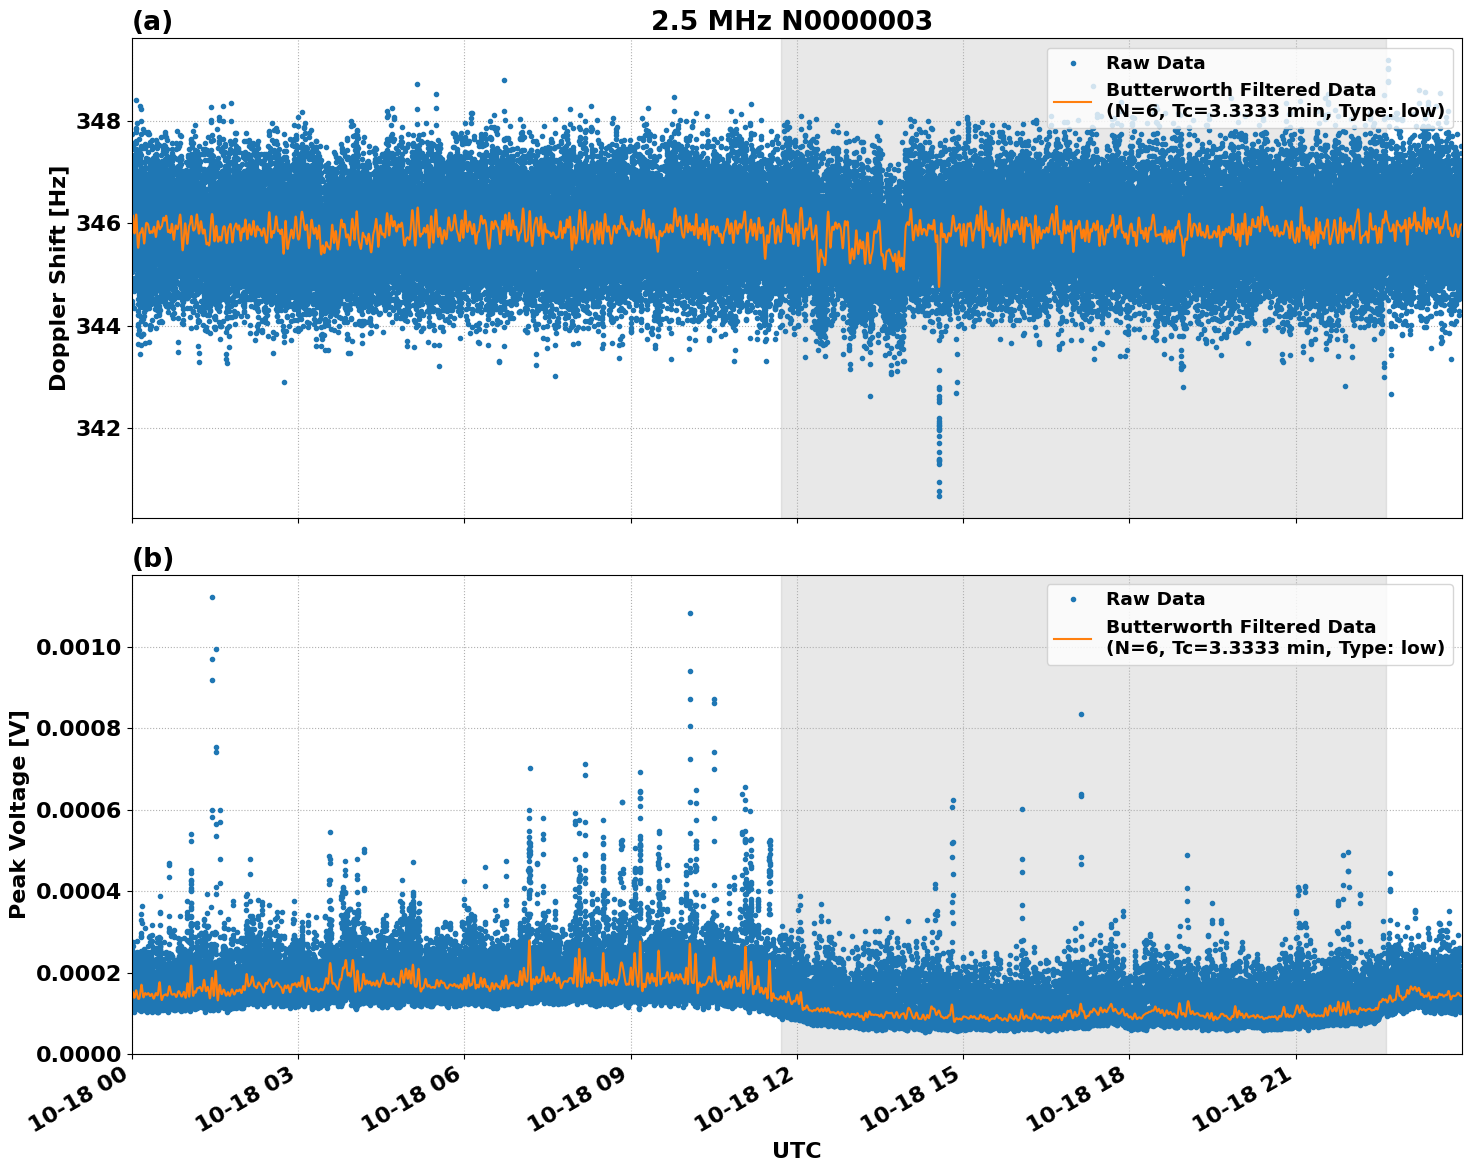1472x1172 pixels.
Task: Click the blue Raw Data marker in panel (b) legend
Action: tap(1073, 599)
